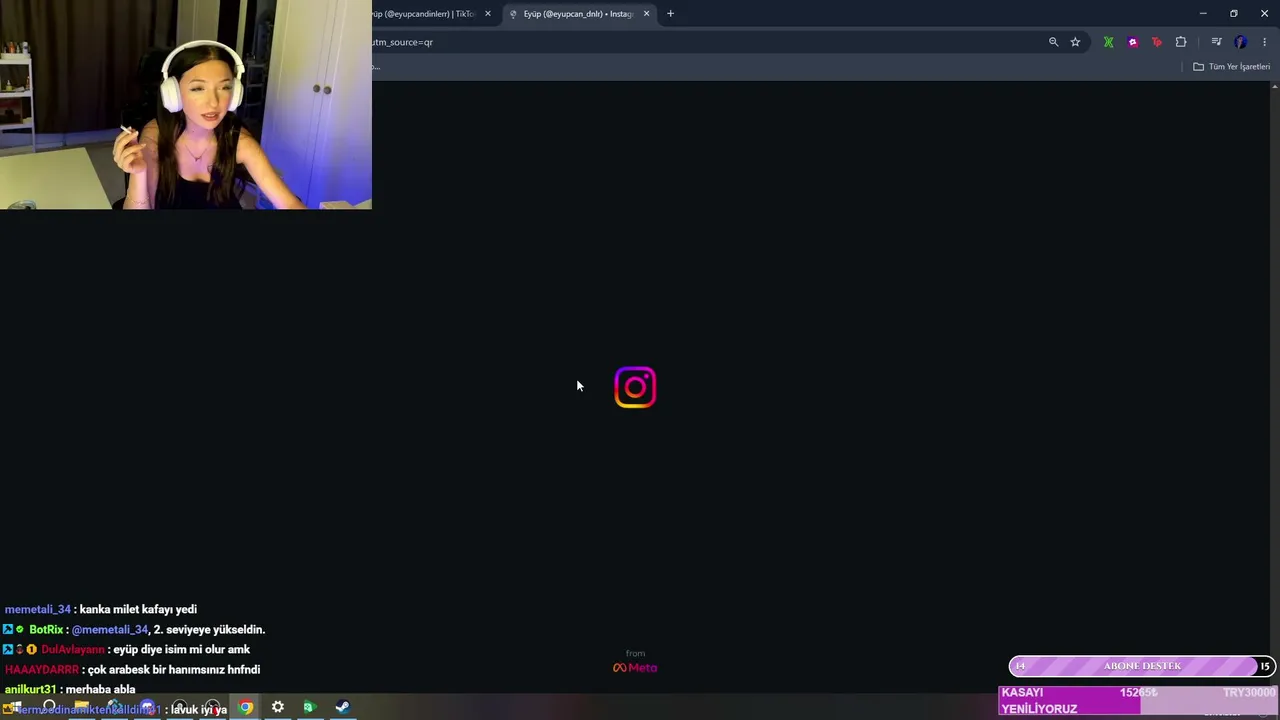Close the Eyüp Instagram tab
Viewport: 1280px width, 720px height.
click(x=646, y=14)
